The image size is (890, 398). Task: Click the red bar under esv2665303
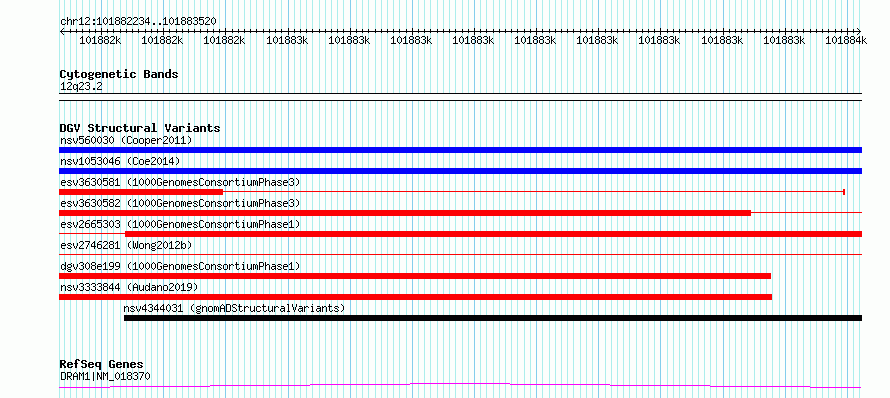493,234
